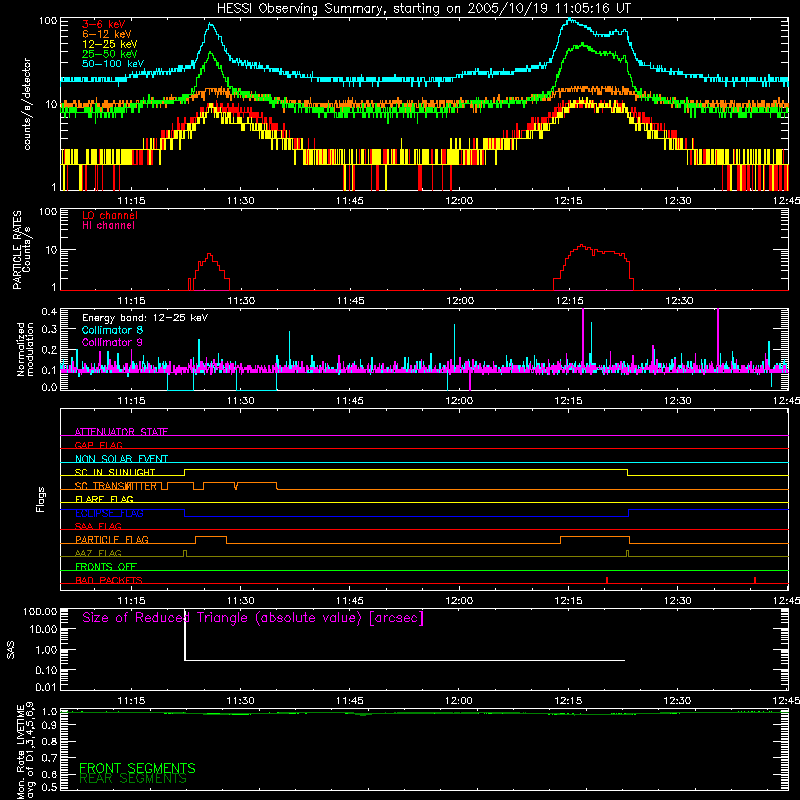Click the SAS axis label

pyautogui.click(x=11, y=650)
